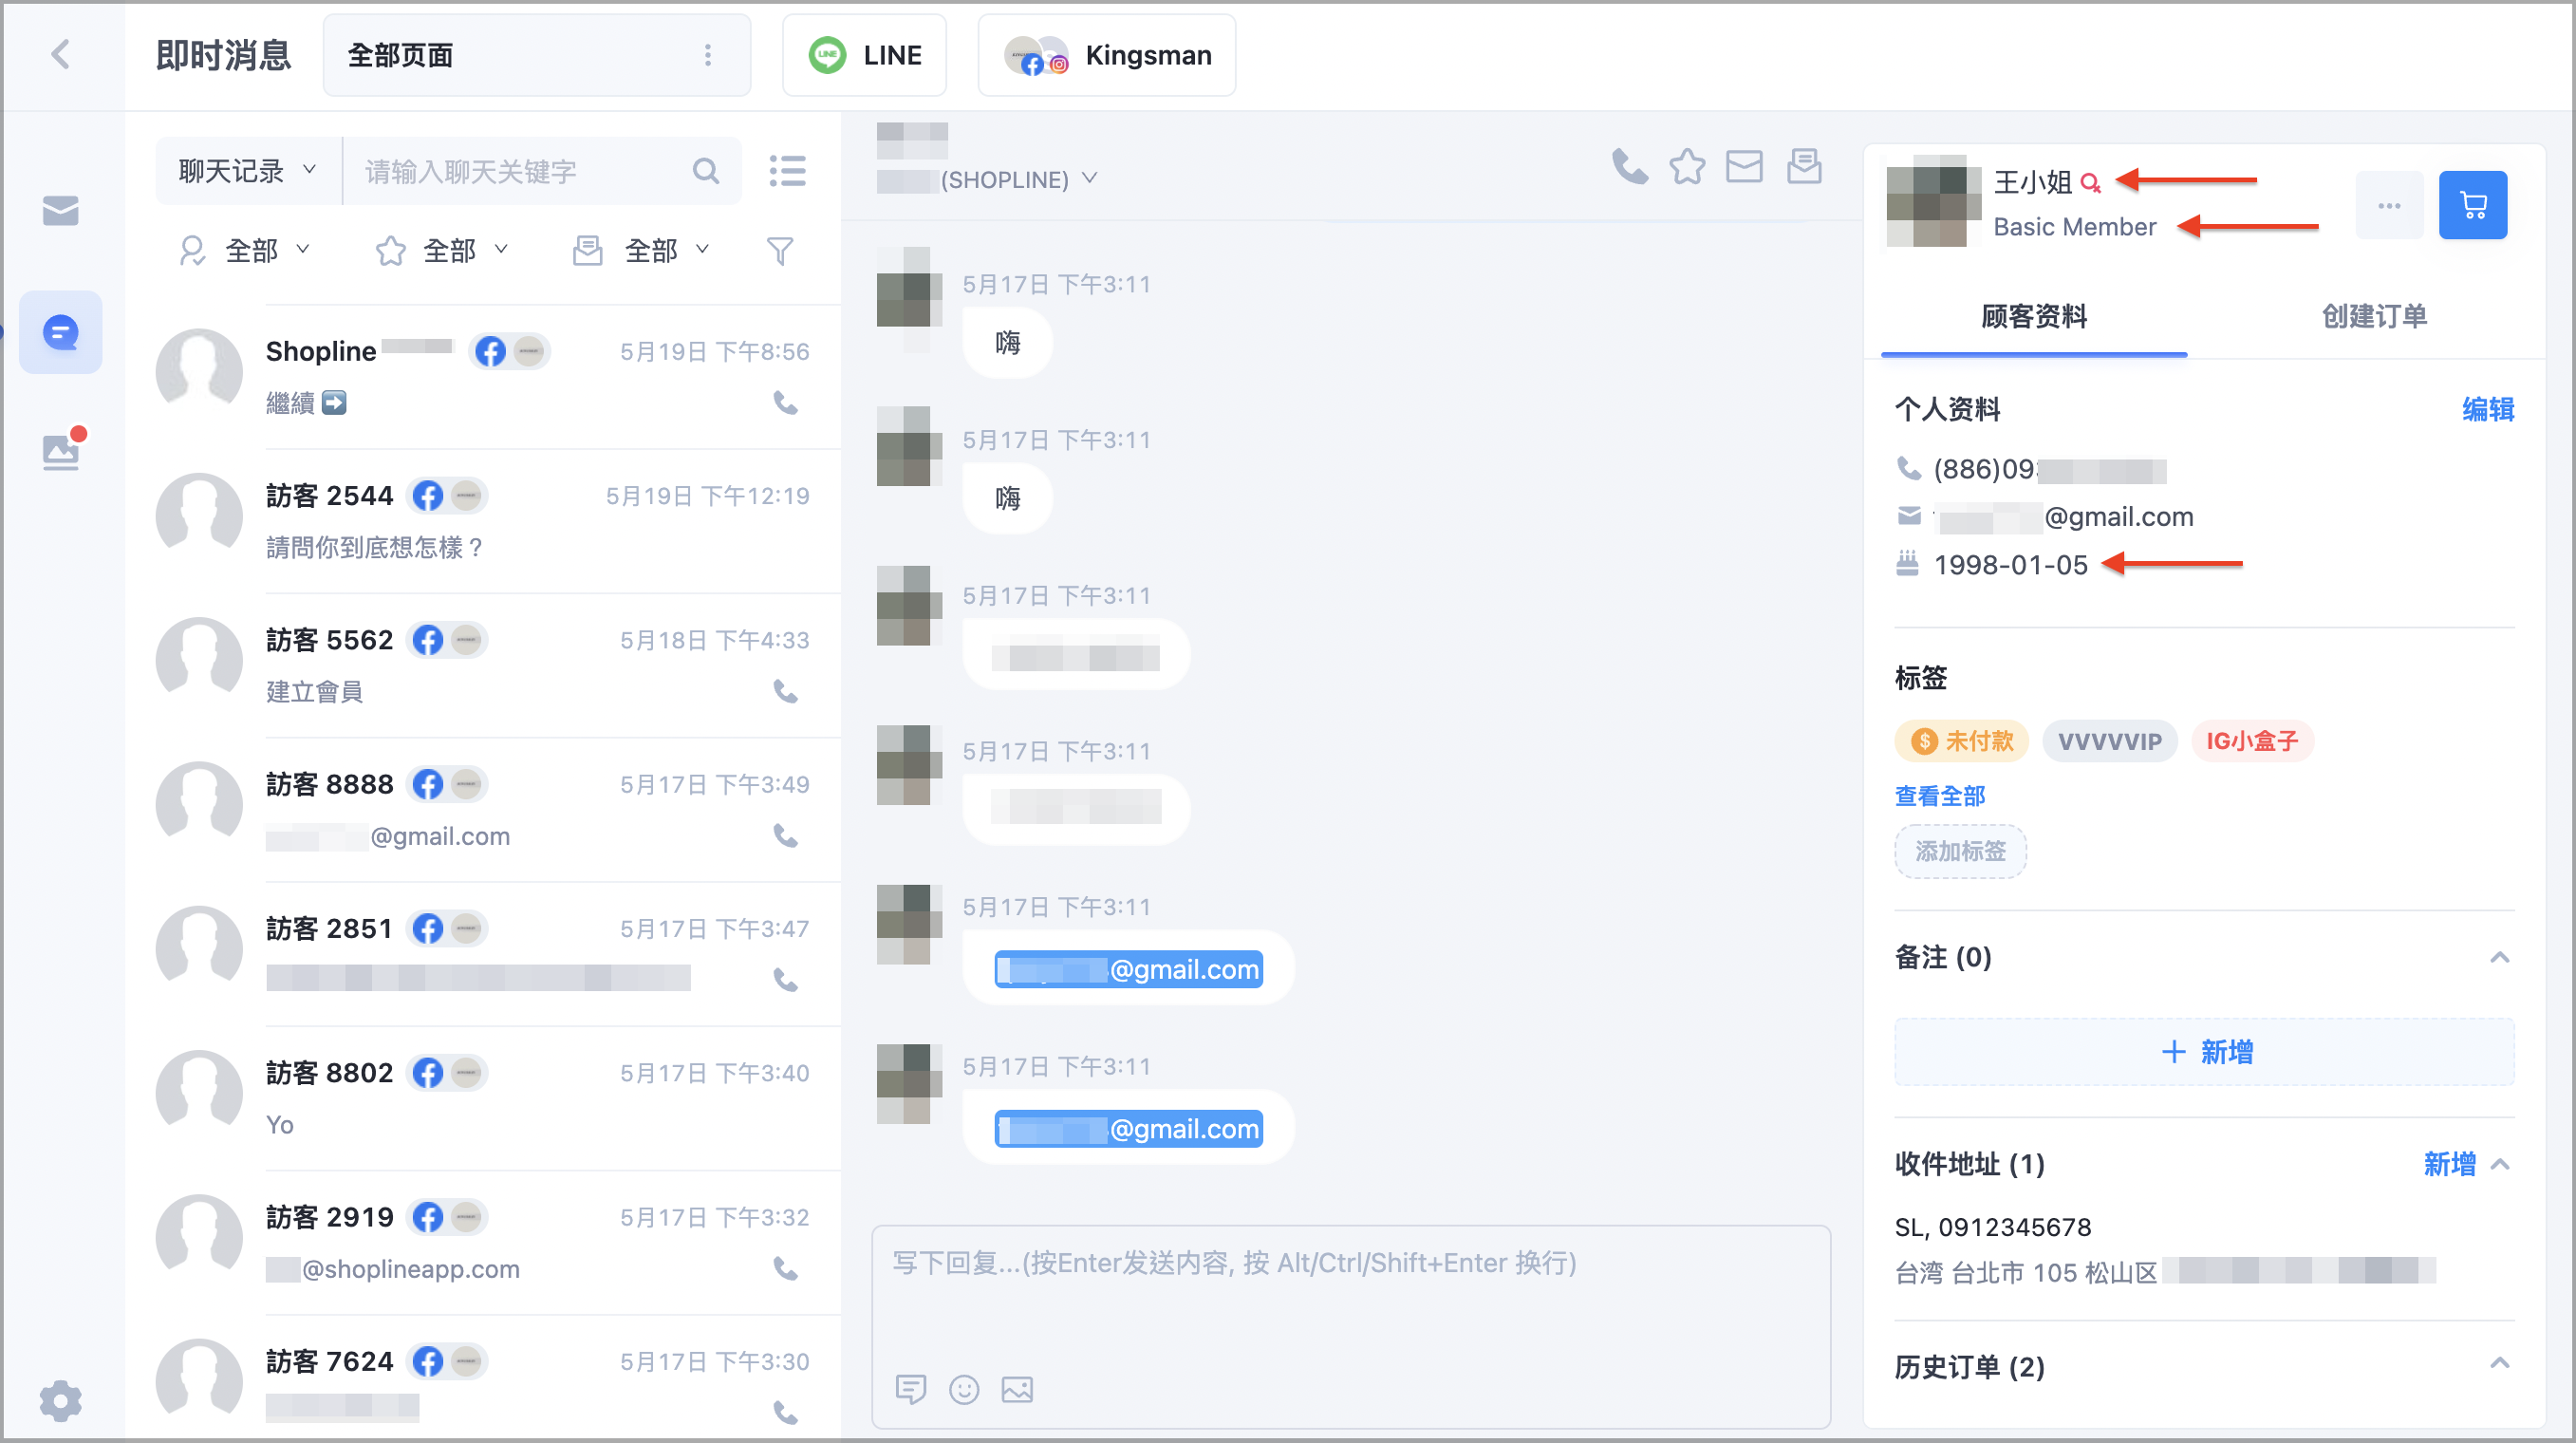Click the Basic Member label
This screenshot has height=1443, width=2576.
2075,227
